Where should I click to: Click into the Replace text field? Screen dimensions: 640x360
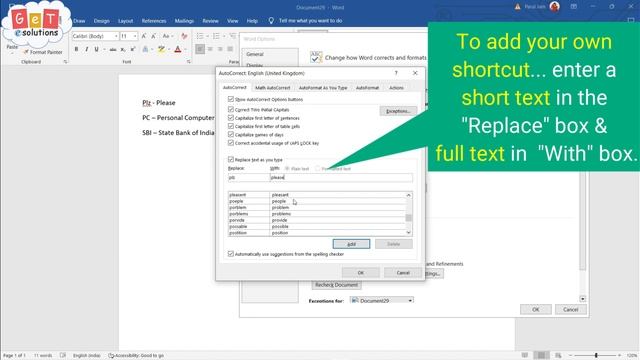coord(248,178)
